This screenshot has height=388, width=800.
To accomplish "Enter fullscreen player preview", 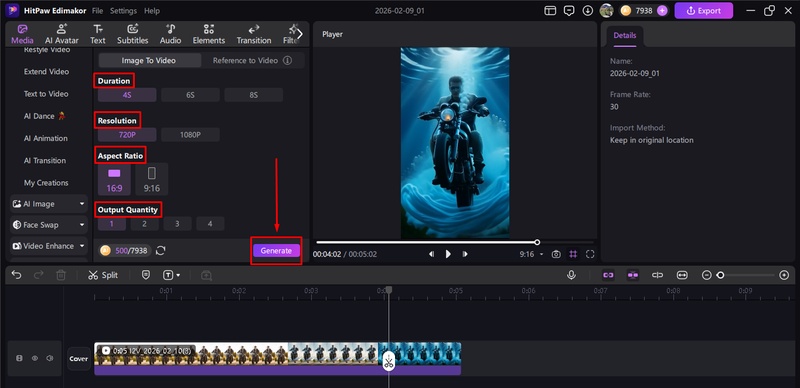I will 590,254.
